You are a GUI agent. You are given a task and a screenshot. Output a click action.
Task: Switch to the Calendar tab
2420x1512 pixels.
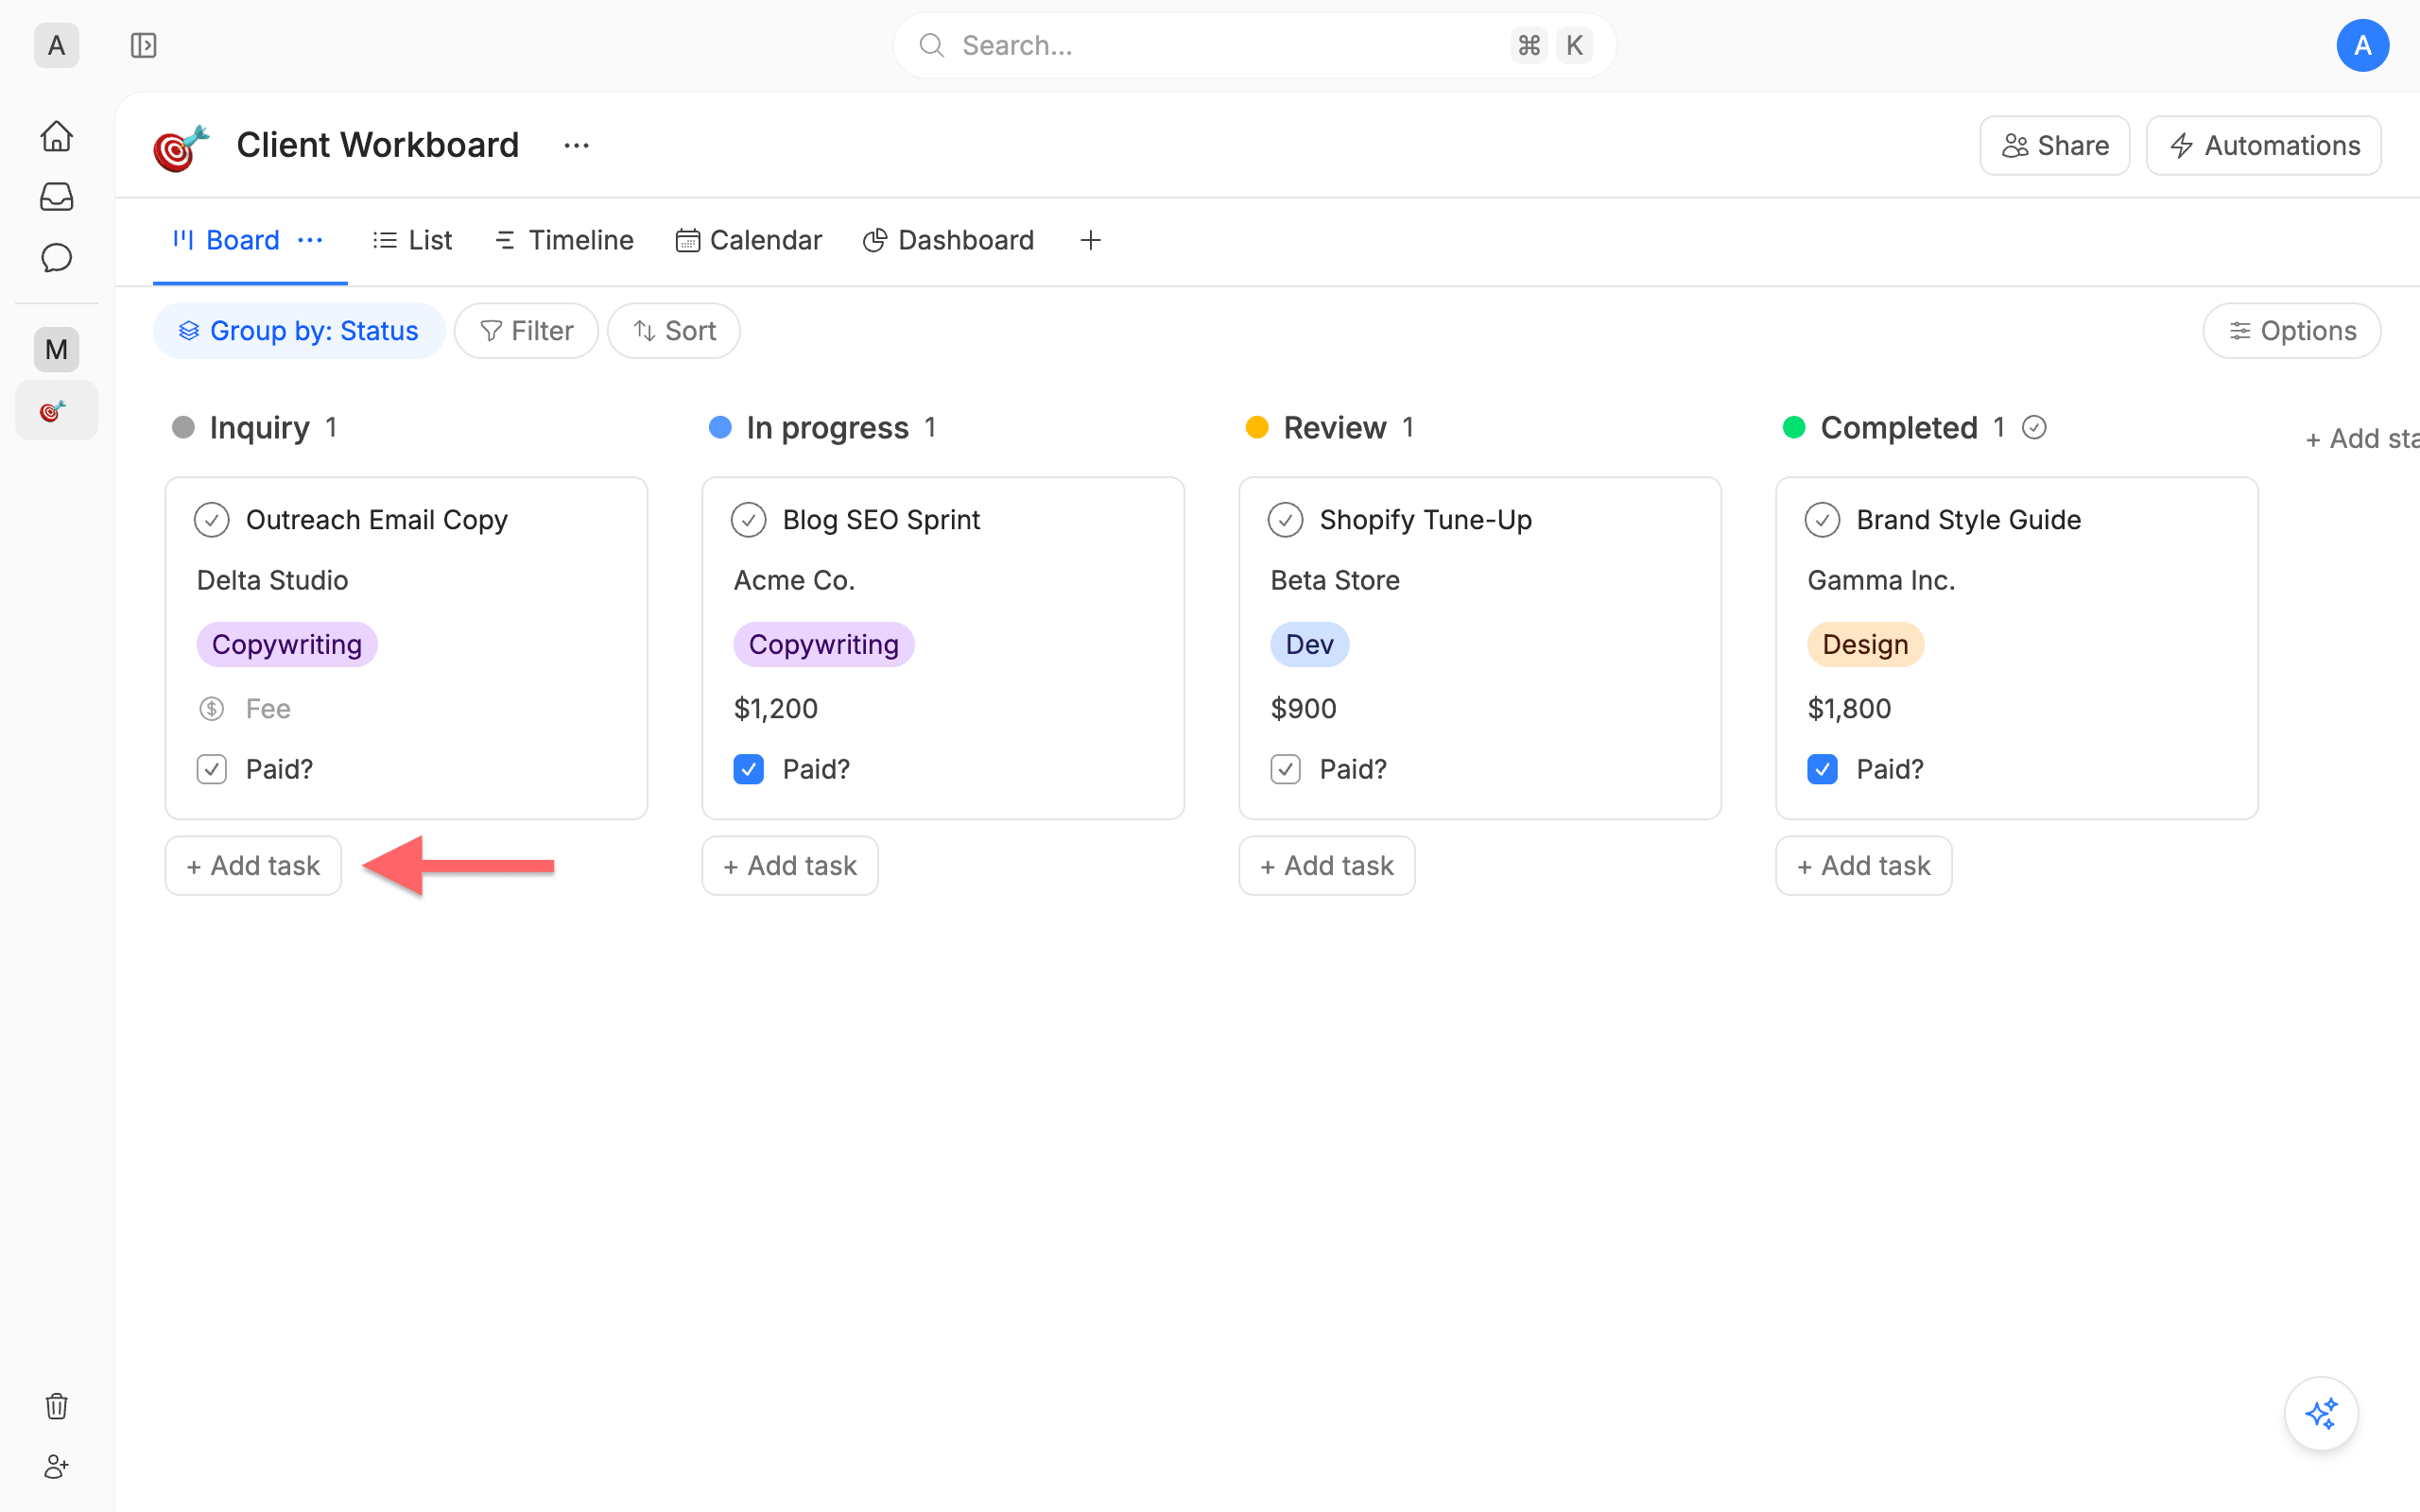pos(749,240)
